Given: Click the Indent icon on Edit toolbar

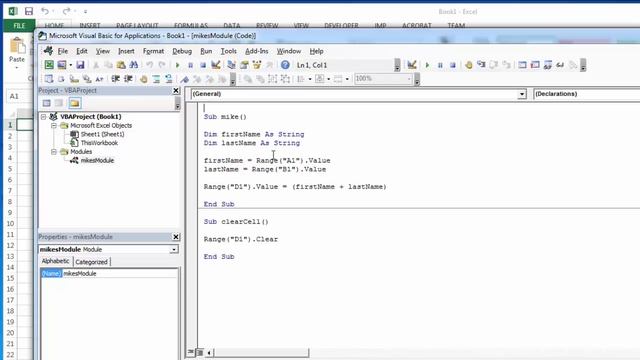Looking at the screenshot, I should [x=116, y=79].
